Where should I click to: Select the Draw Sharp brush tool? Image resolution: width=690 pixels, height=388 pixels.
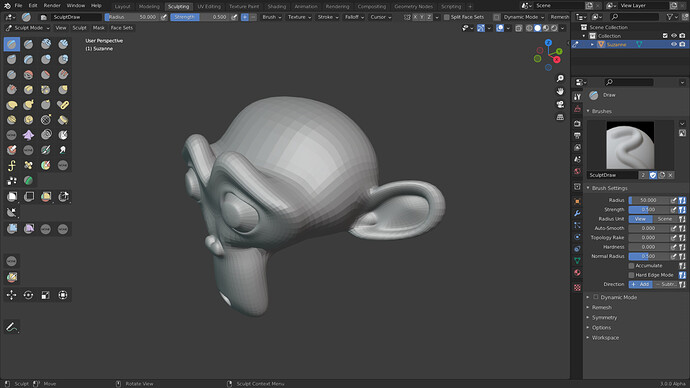(29, 44)
